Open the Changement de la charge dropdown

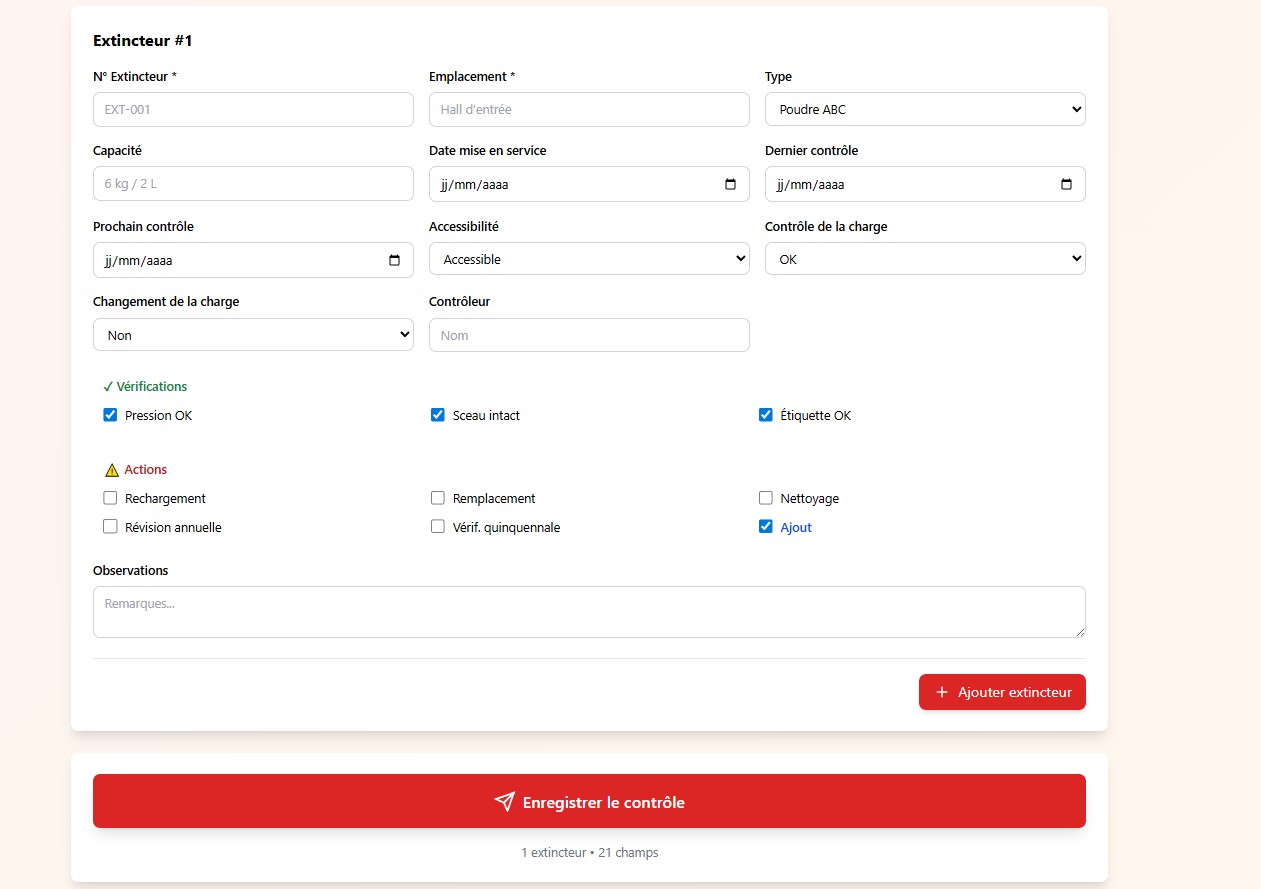click(x=252, y=334)
